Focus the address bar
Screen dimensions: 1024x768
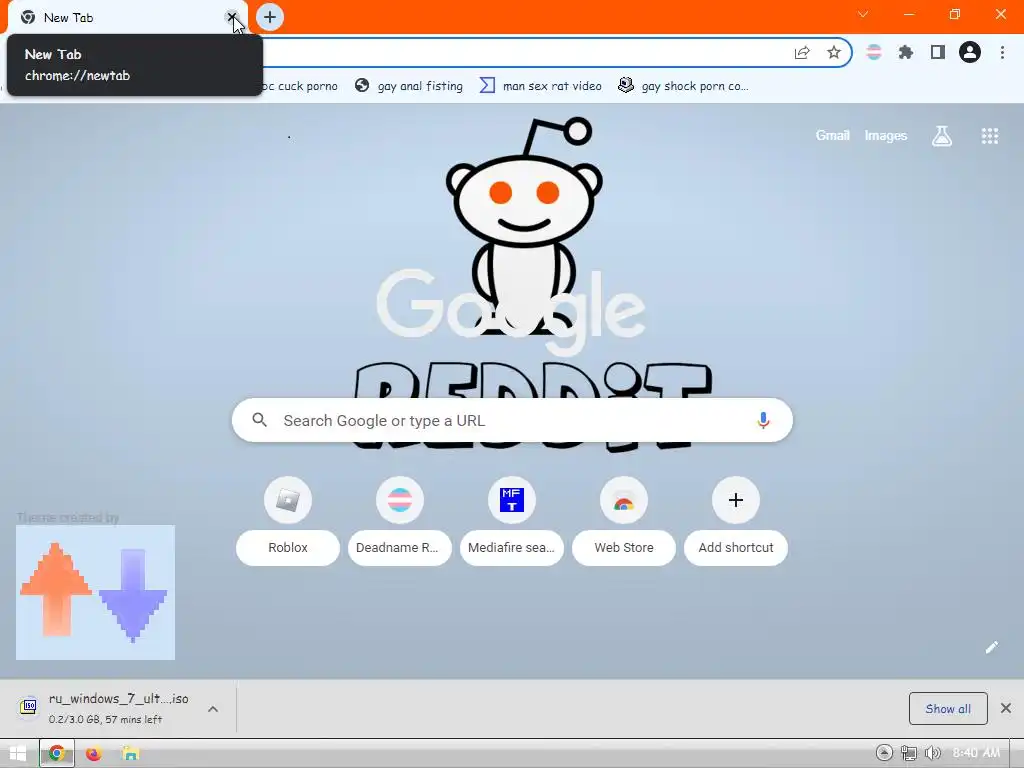coord(522,52)
